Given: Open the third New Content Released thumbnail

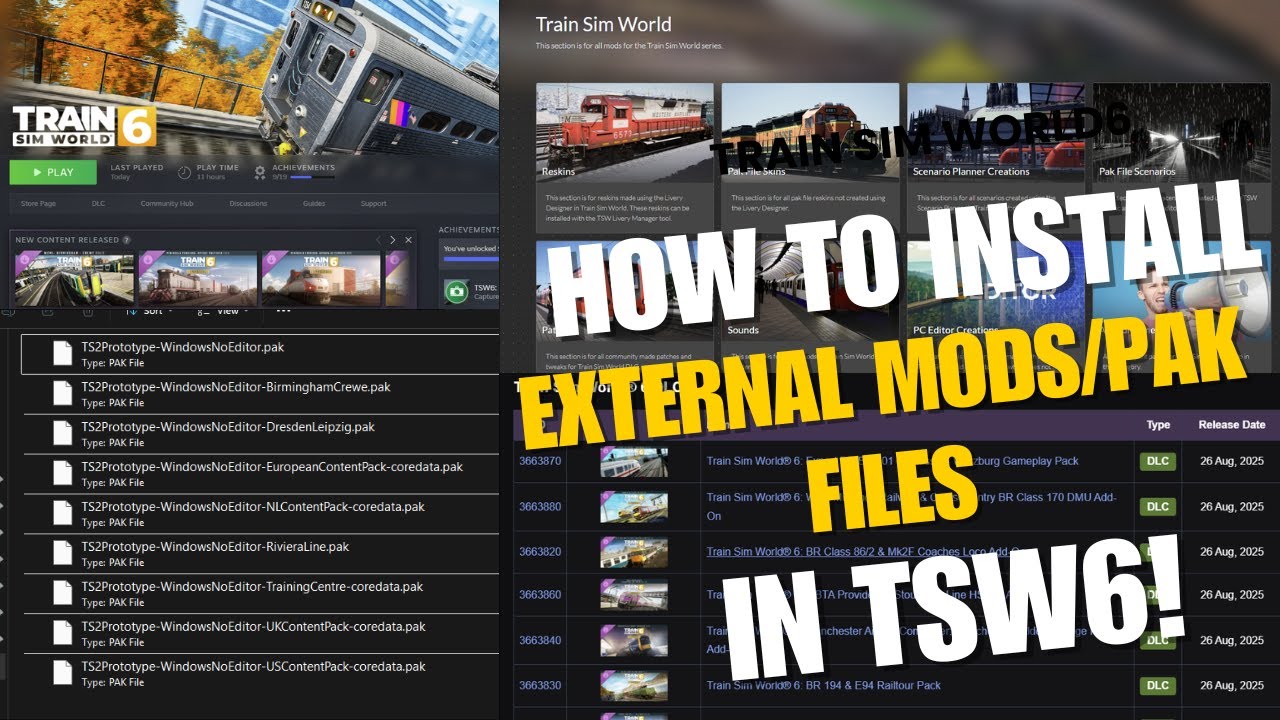Looking at the screenshot, I should click(x=321, y=279).
